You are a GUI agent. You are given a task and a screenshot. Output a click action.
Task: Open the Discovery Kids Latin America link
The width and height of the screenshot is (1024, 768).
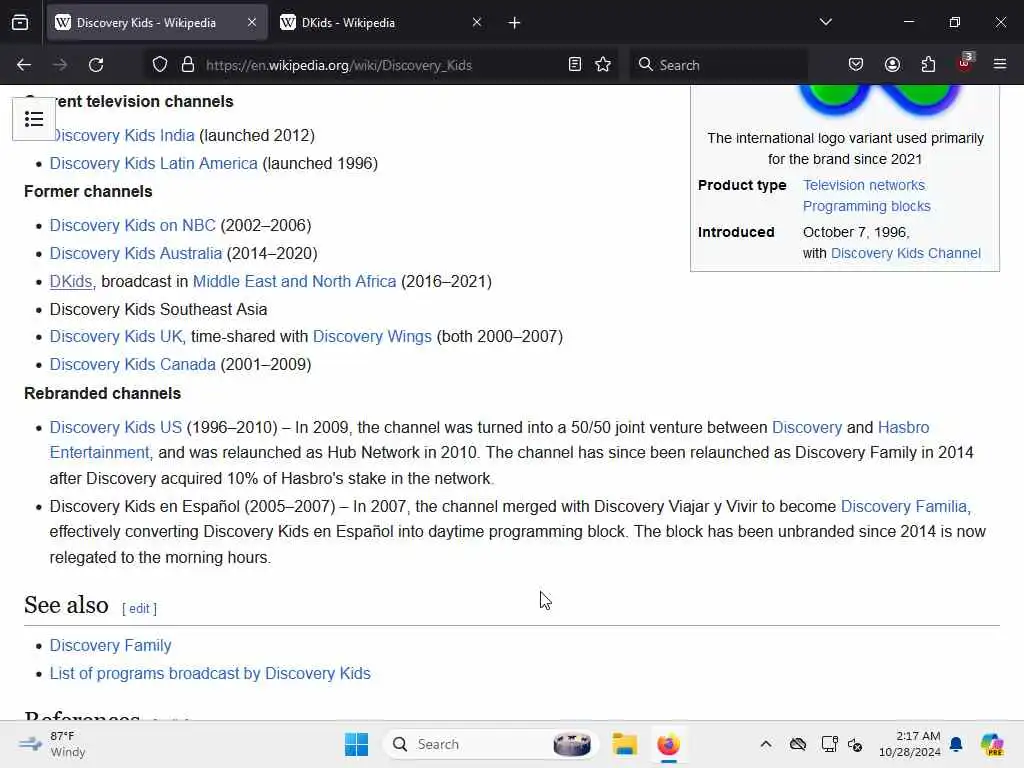153,163
